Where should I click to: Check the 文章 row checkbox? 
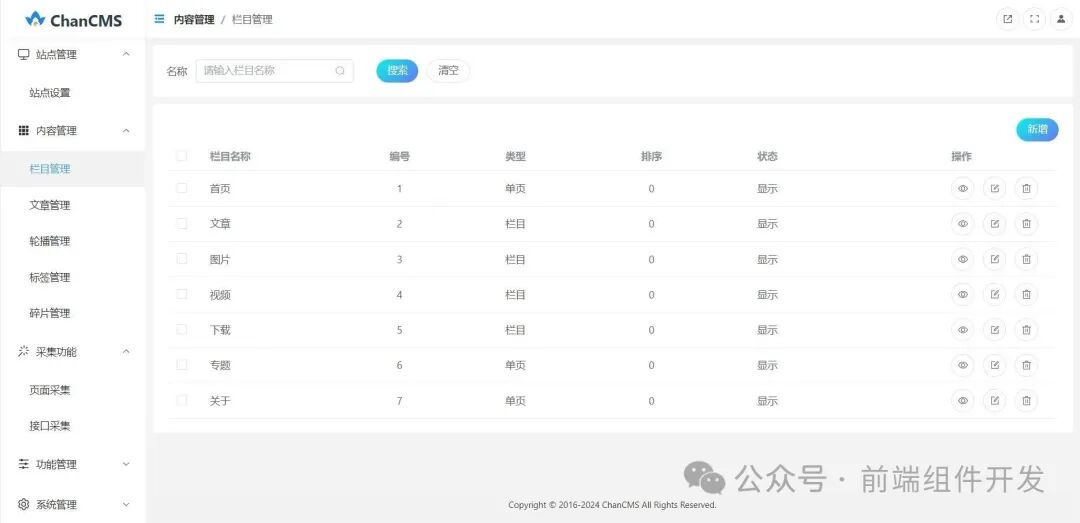181,223
